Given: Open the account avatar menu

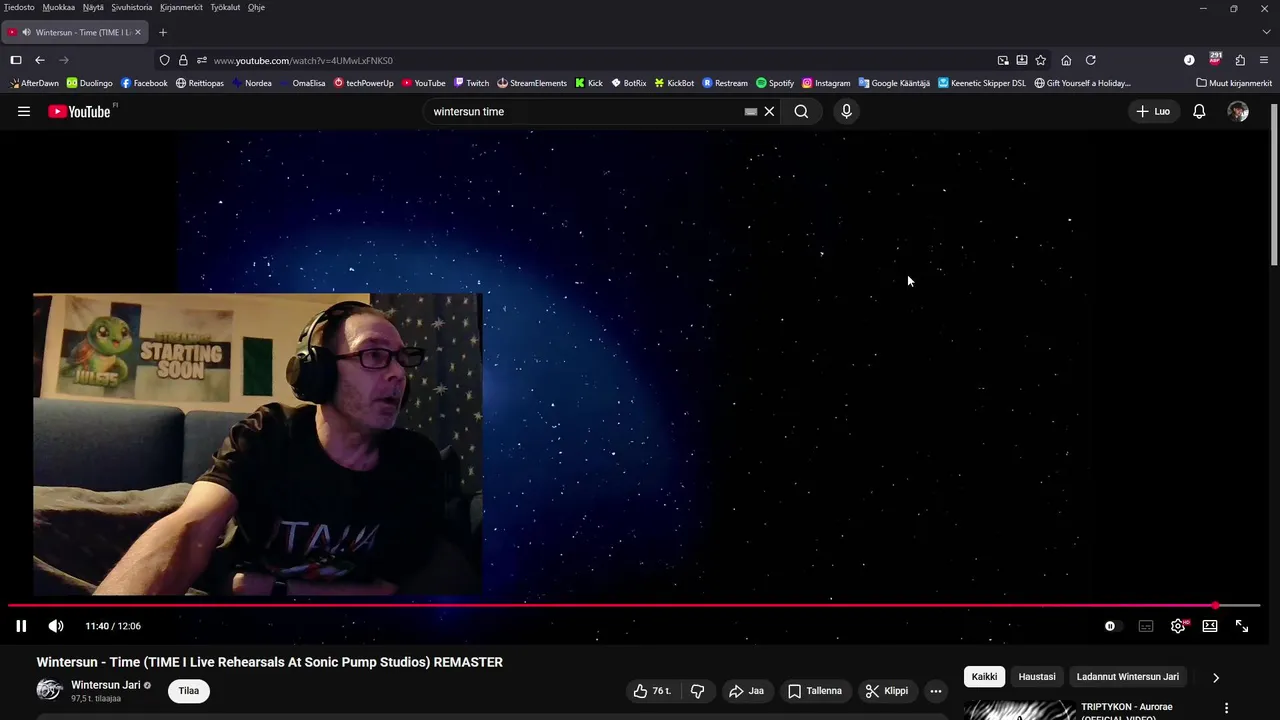Looking at the screenshot, I should 1238,111.
